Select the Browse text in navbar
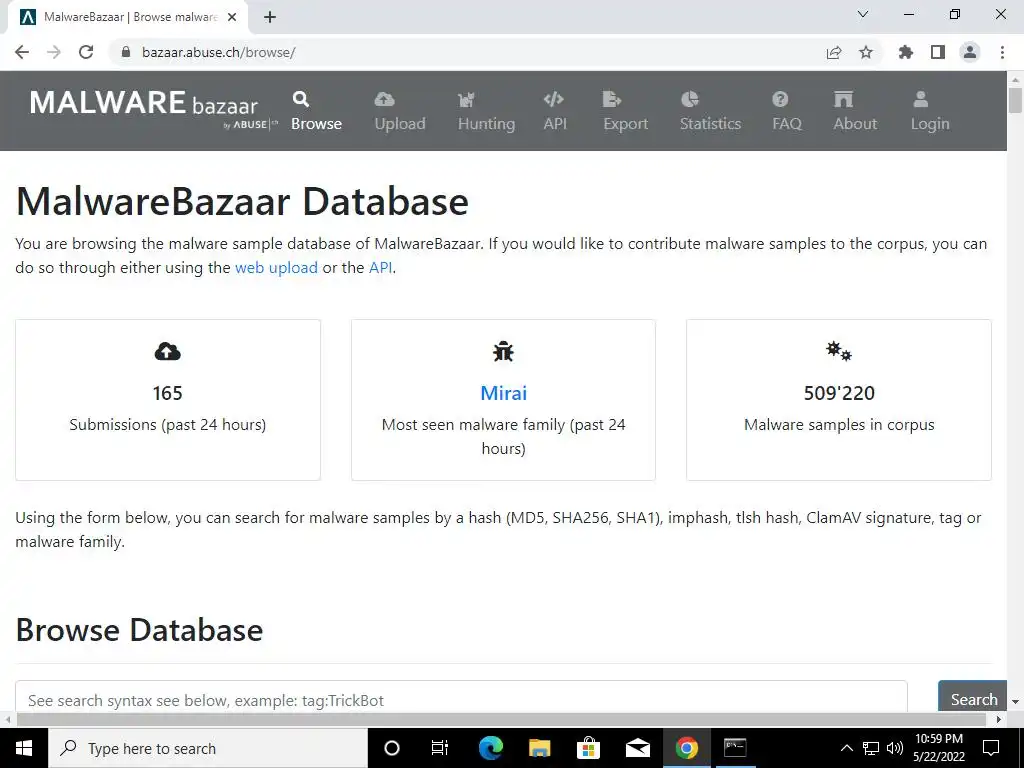 (316, 124)
